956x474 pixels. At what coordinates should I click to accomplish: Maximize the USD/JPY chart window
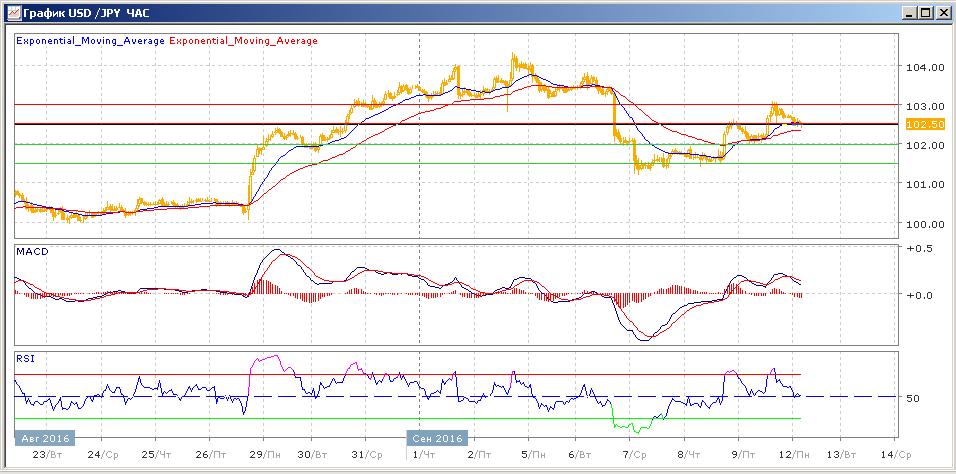pyautogui.click(x=924, y=13)
